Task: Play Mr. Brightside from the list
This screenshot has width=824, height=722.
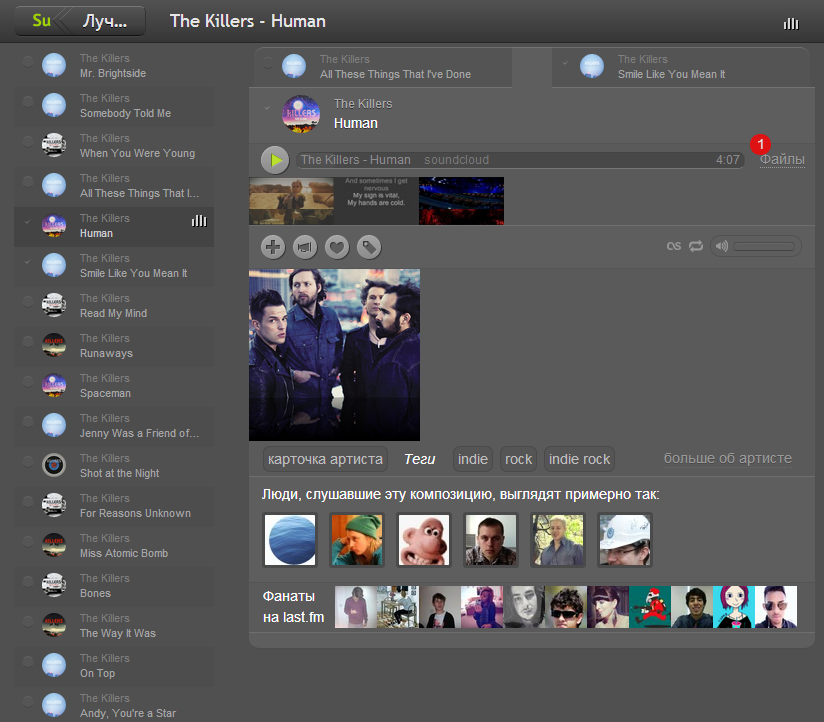Action: (x=114, y=66)
